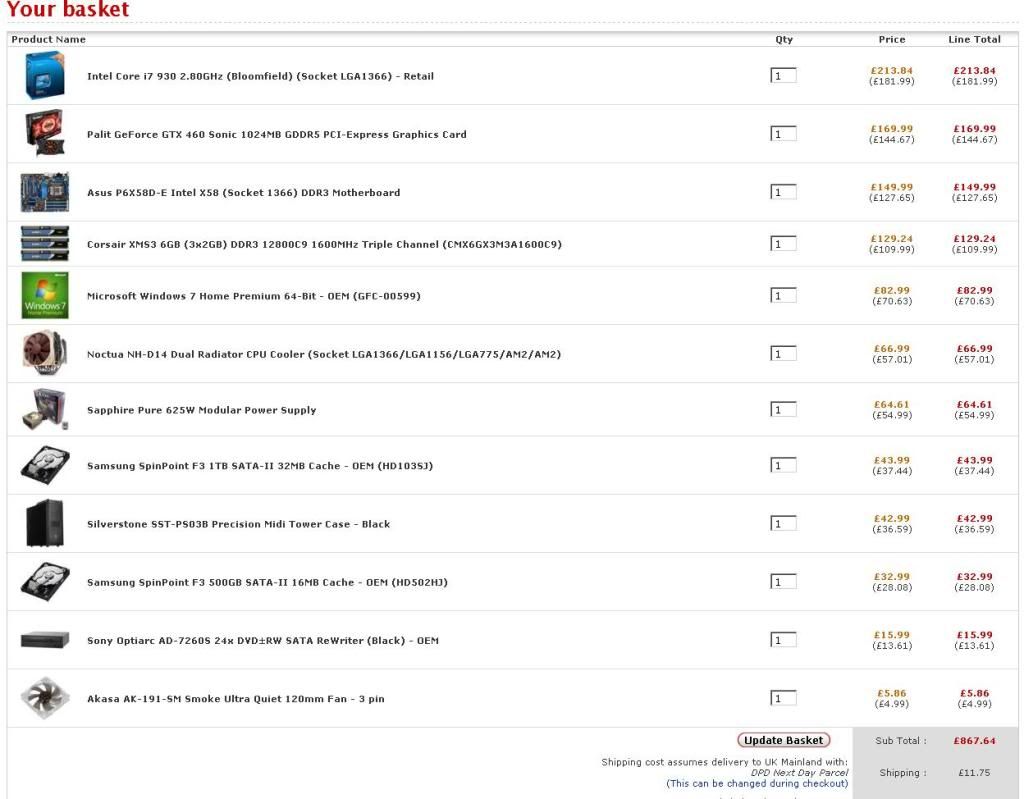Open the Sapphire Pure 625W power supply image
The width and height of the screenshot is (1024, 799).
[x=44, y=410]
